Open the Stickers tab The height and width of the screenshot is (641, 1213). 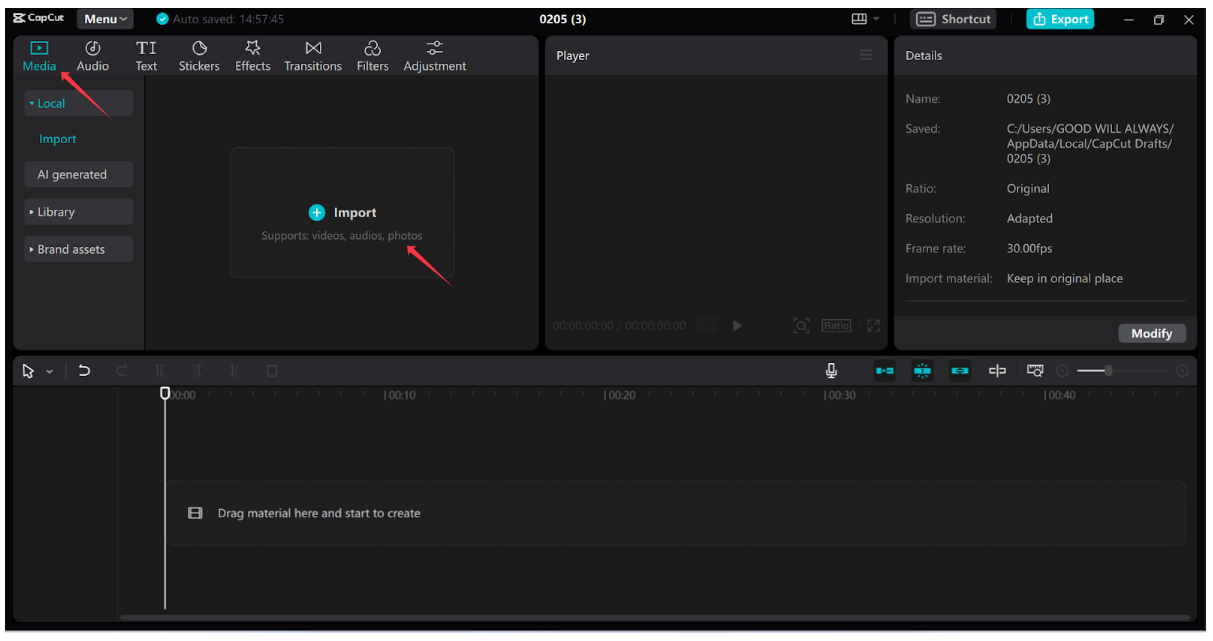(x=199, y=56)
